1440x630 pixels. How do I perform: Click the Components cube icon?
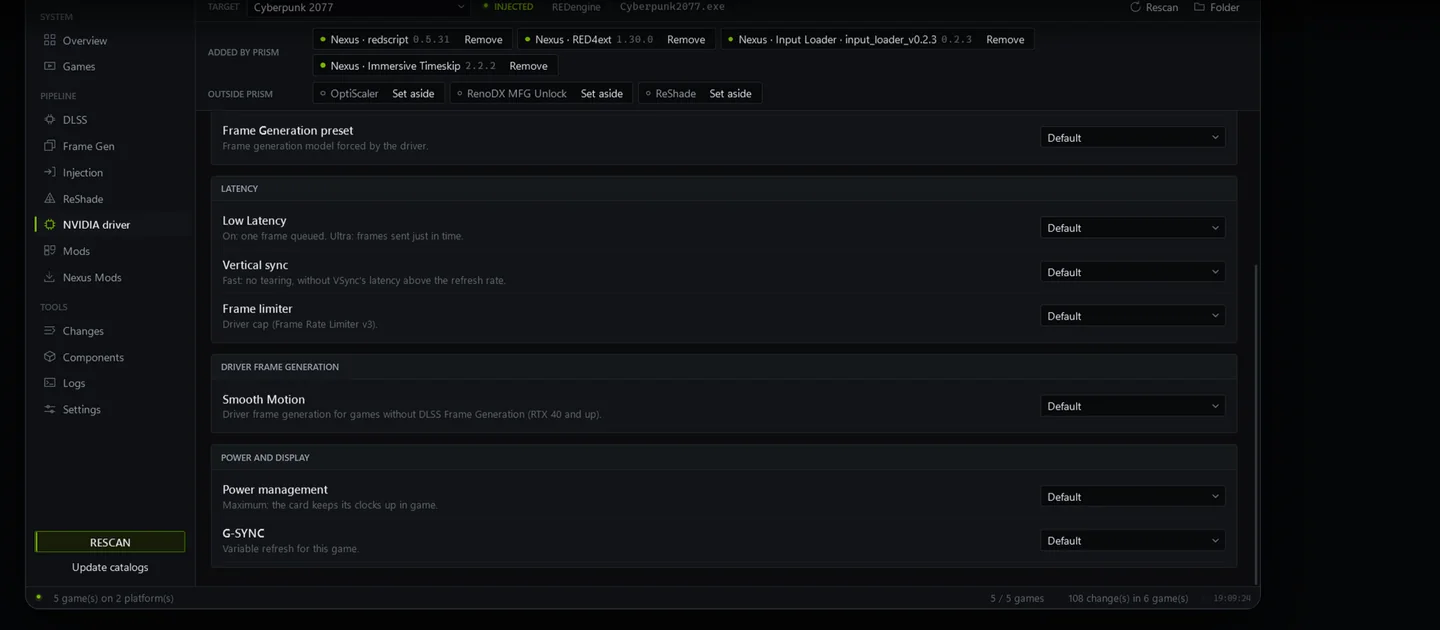[50, 356]
